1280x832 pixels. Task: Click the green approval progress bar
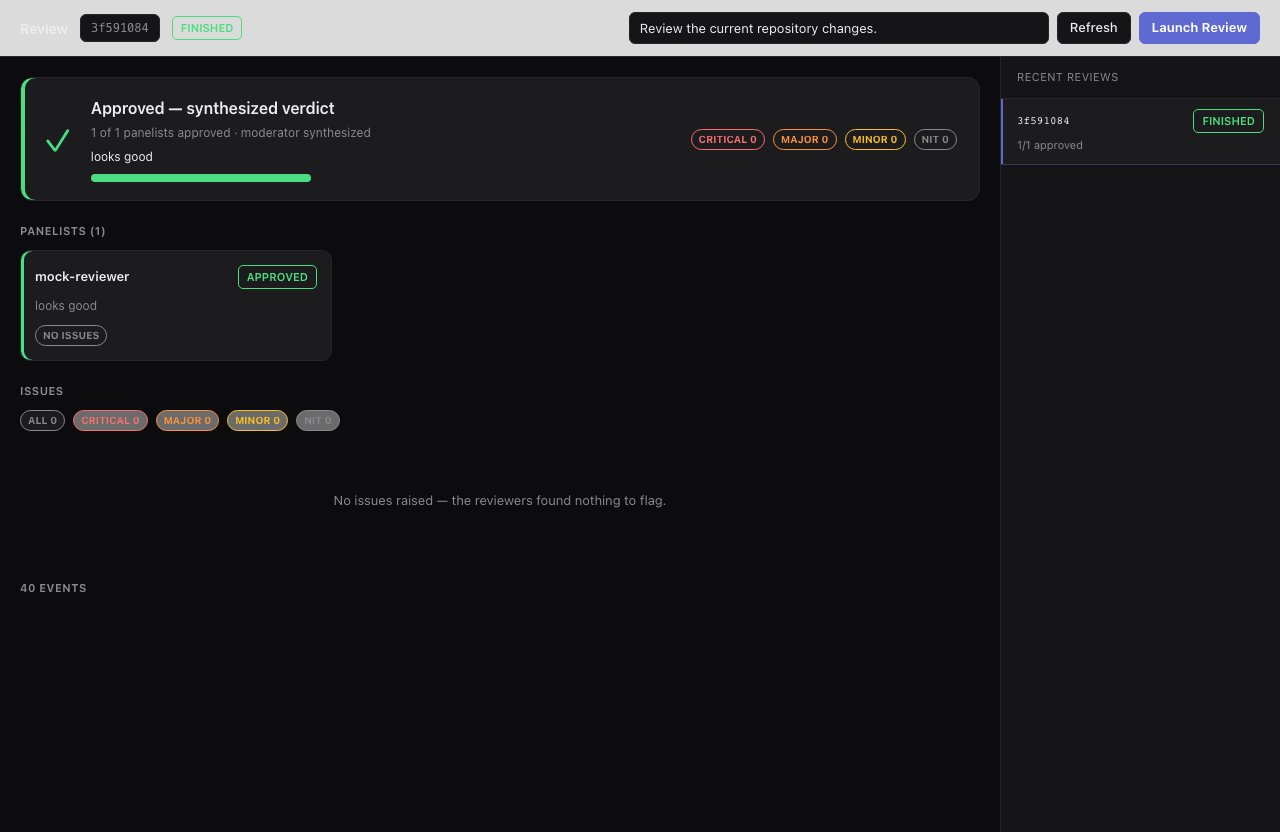[x=201, y=178]
